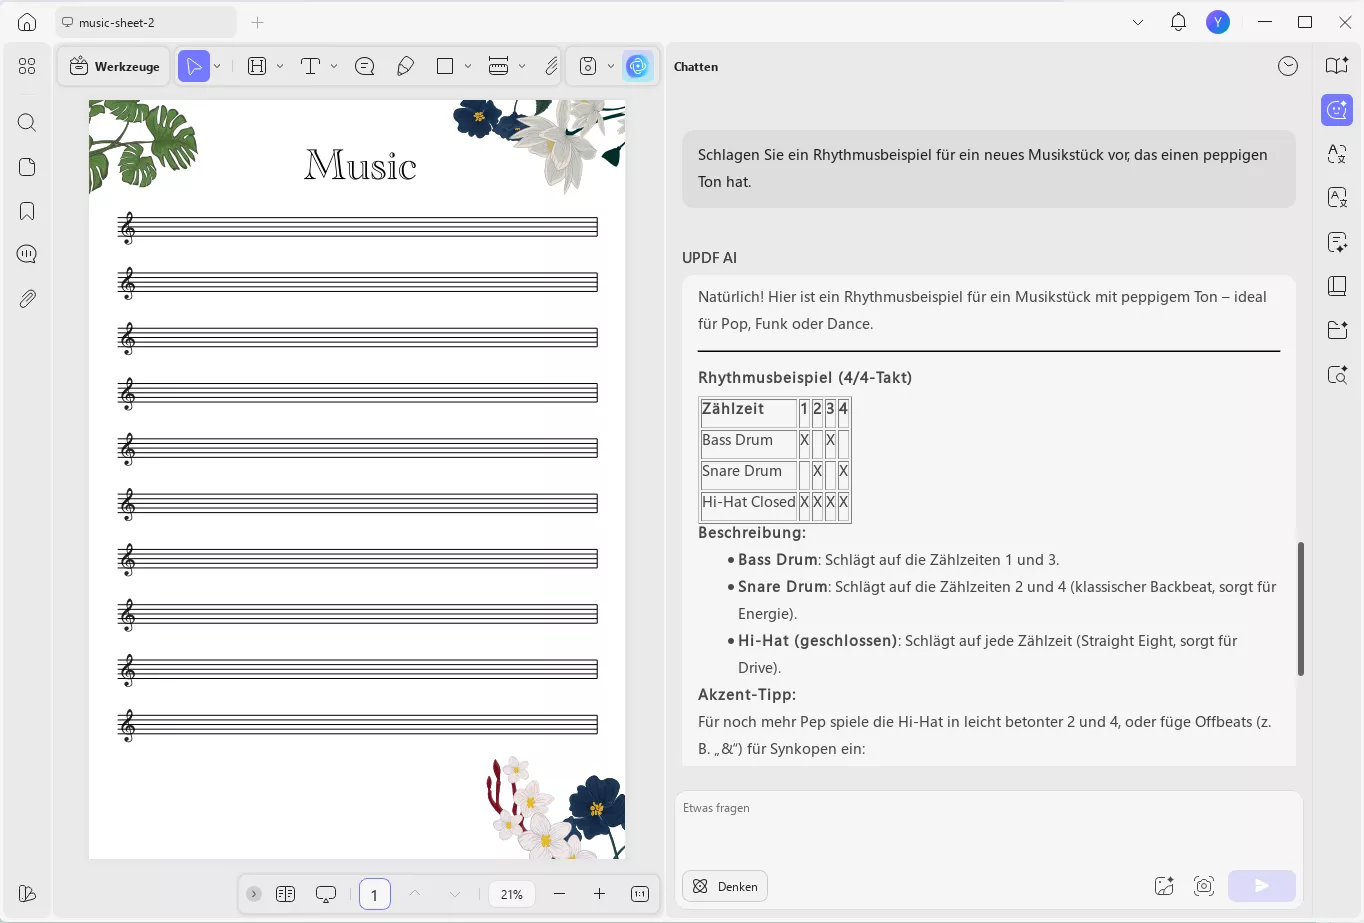Expand the text tool dropdown arrow
The height and width of the screenshot is (923, 1364).
[x=334, y=66]
